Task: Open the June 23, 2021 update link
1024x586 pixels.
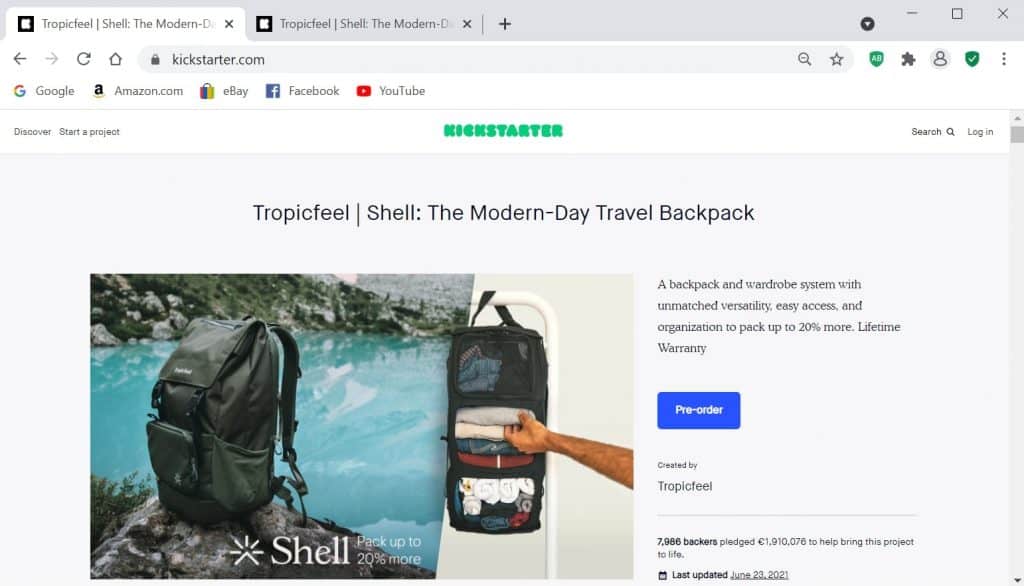Action: point(759,575)
